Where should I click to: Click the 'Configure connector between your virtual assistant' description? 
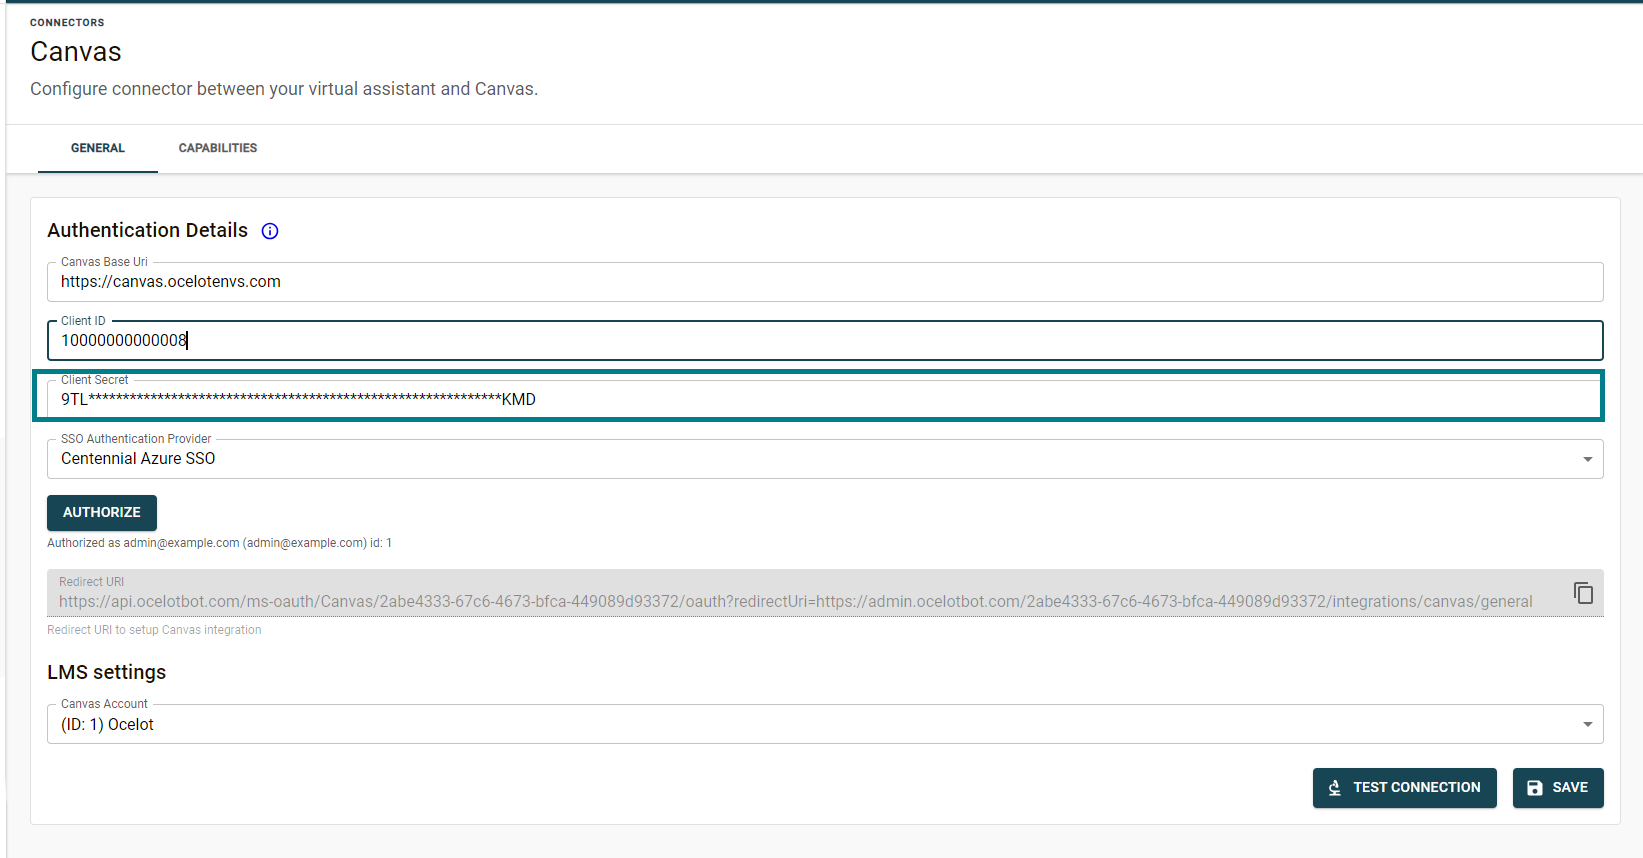tap(284, 89)
